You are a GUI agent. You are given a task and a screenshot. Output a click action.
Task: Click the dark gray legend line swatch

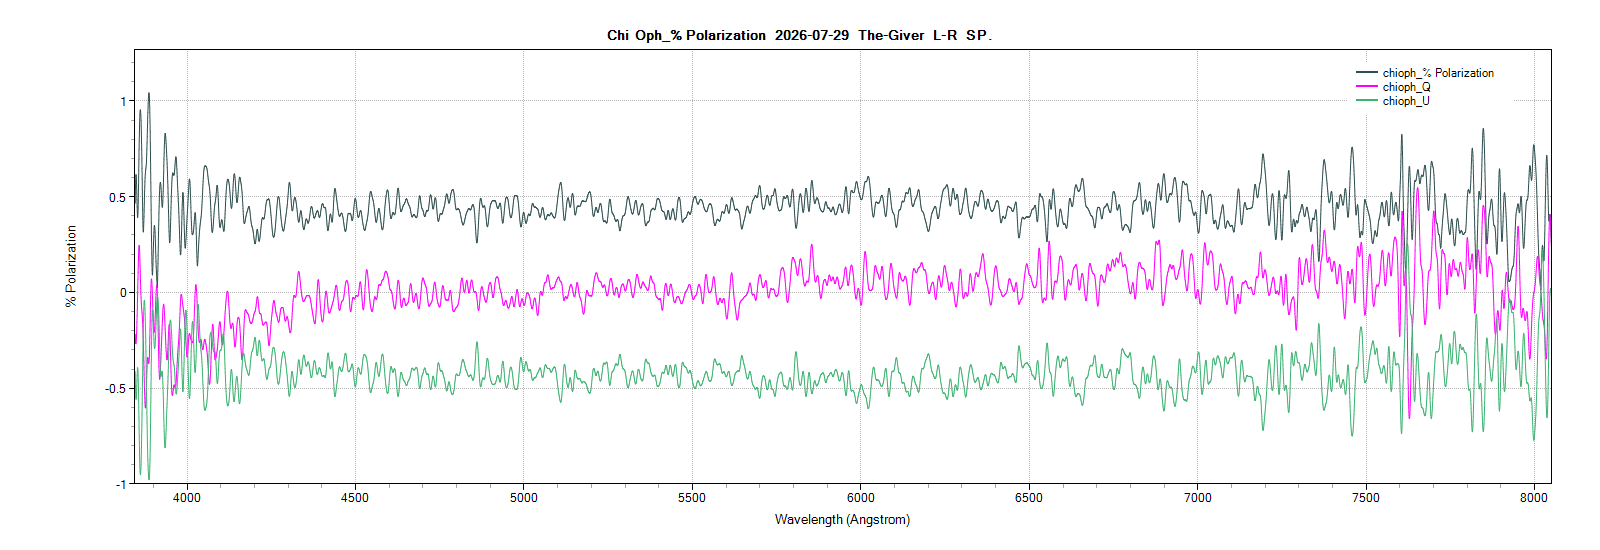pos(1367,73)
